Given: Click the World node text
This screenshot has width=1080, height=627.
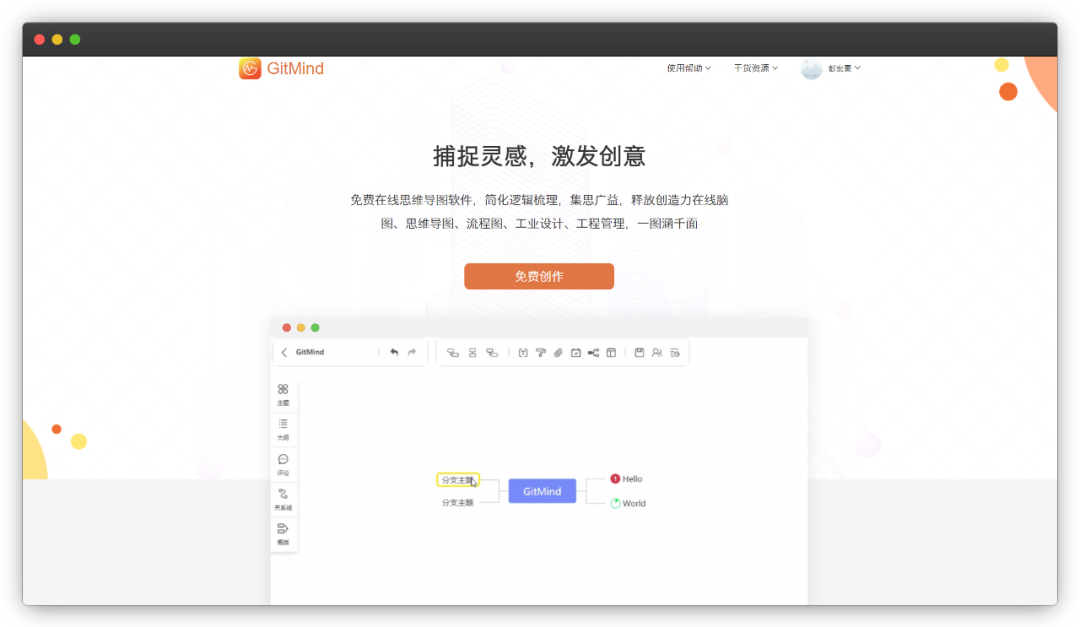Looking at the screenshot, I should tap(634, 504).
